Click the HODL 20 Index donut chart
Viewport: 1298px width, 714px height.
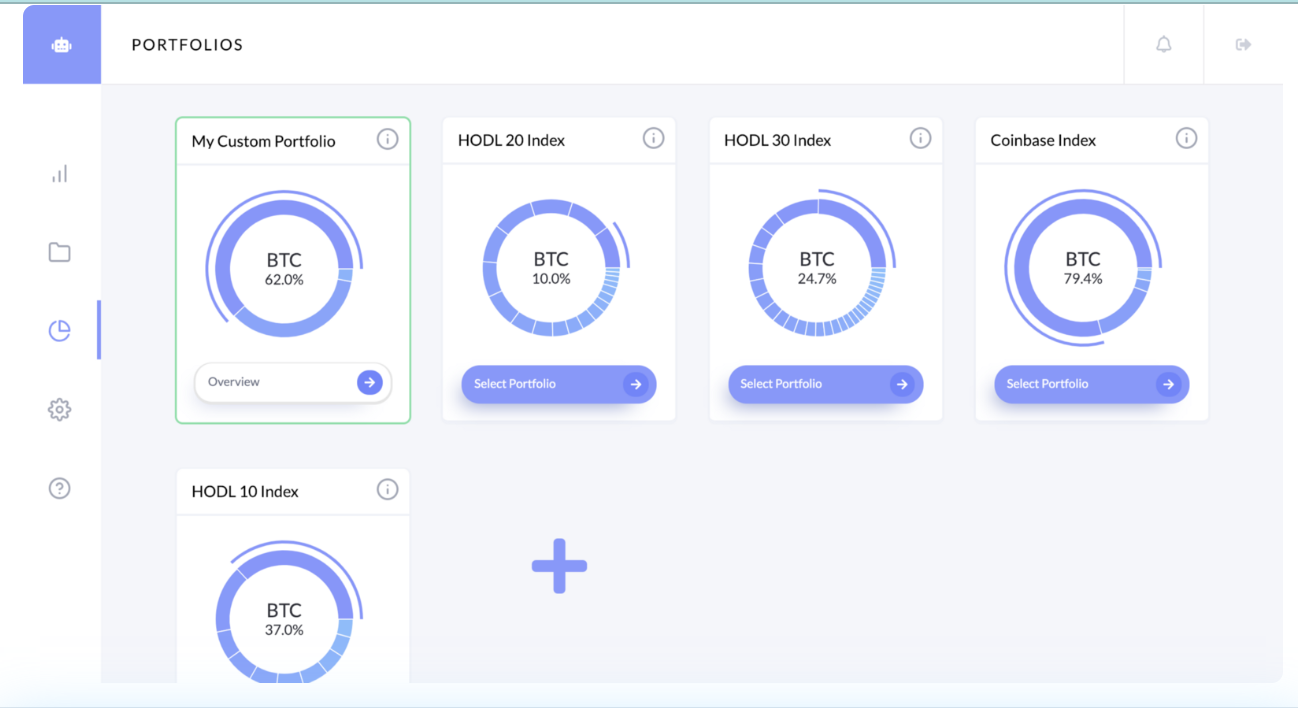click(552, 267)
